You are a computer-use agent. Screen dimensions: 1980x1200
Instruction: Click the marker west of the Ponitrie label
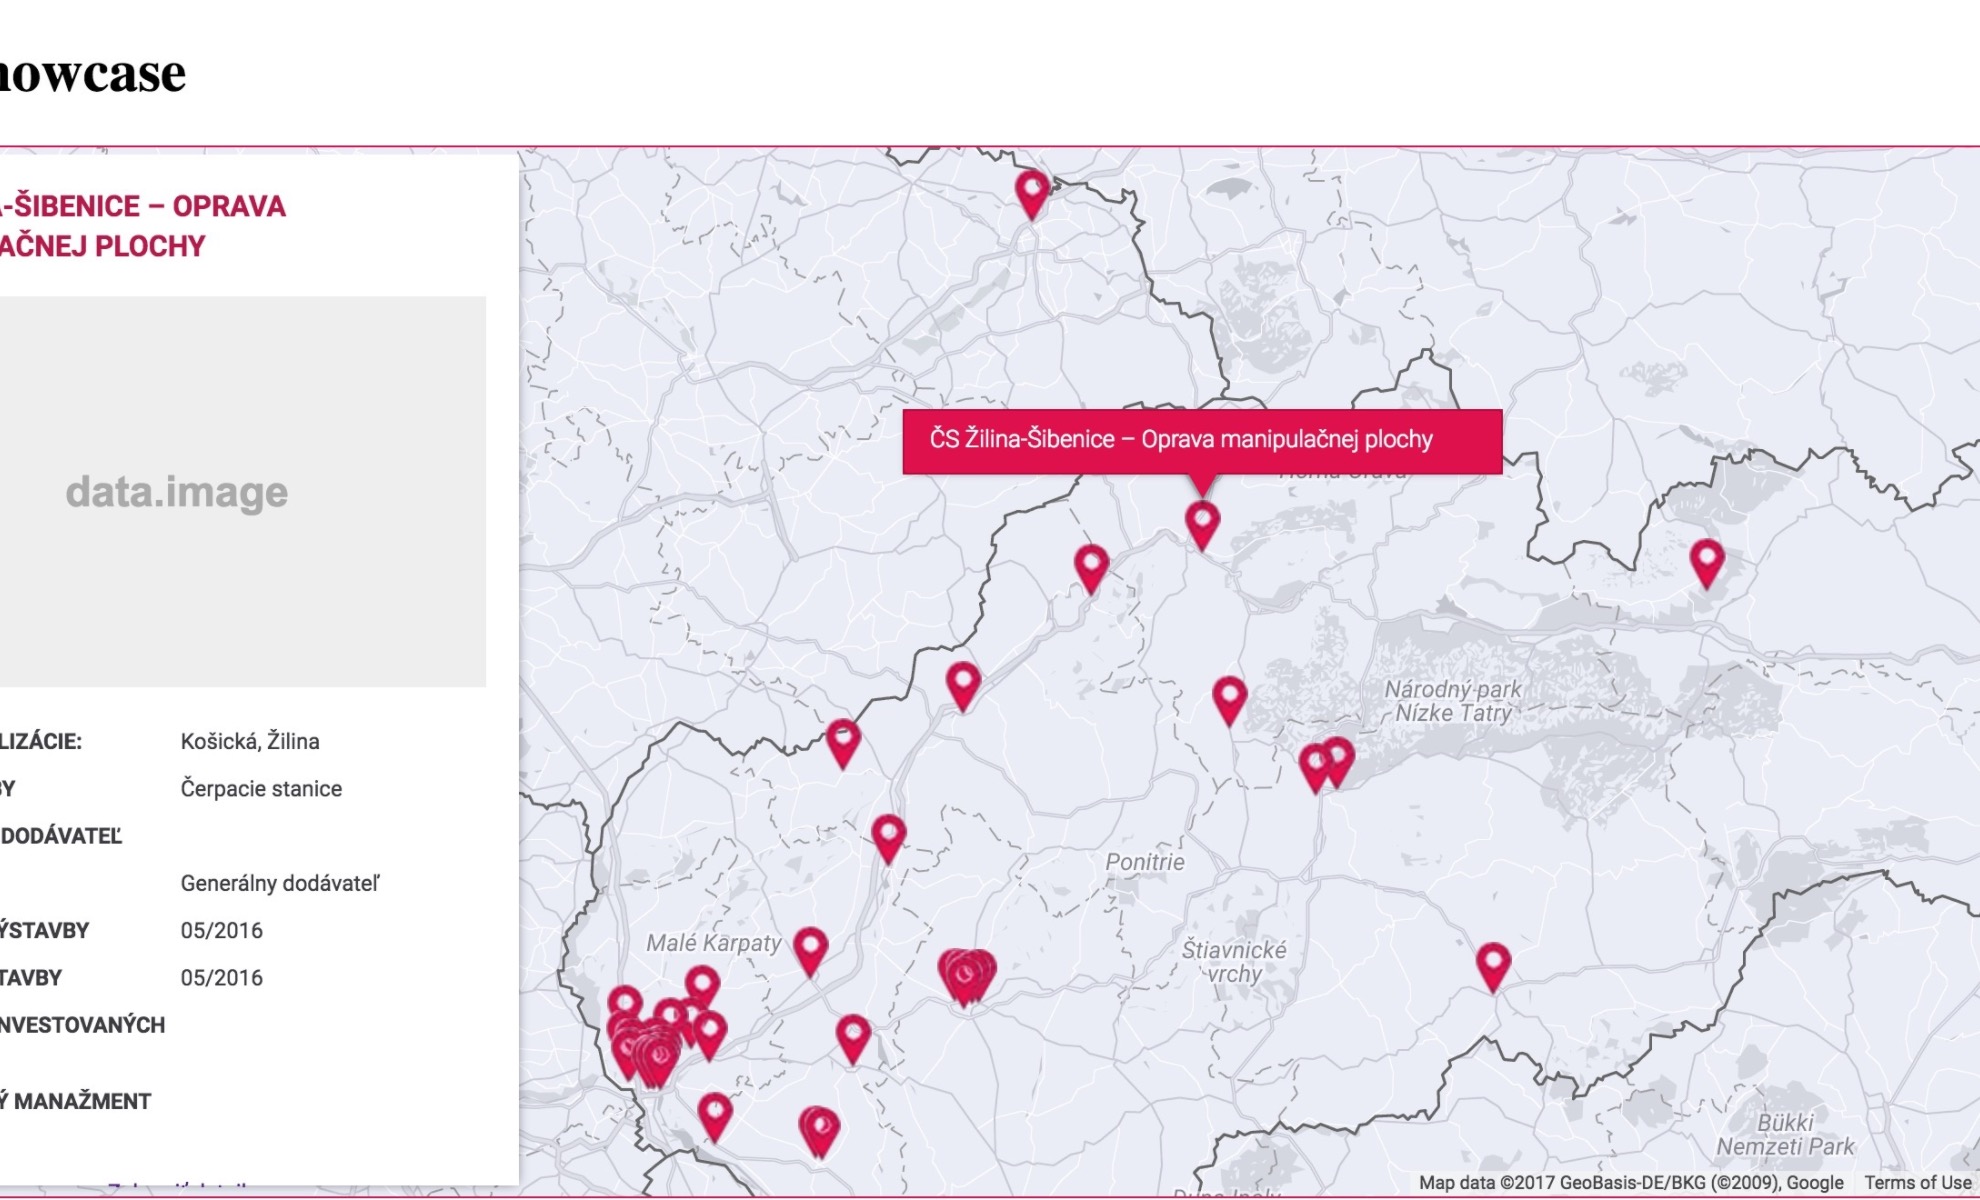point(889,835)
